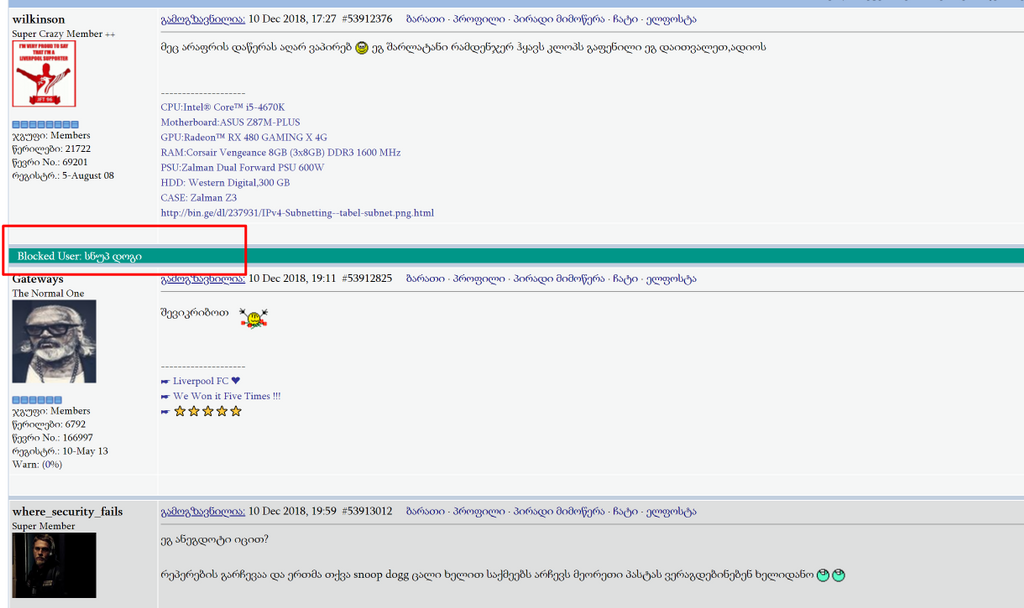This screenshot has width=1024, height=608.
Task: Click the flag icon before "We Won it Five Times"
Action: (166, 396)
